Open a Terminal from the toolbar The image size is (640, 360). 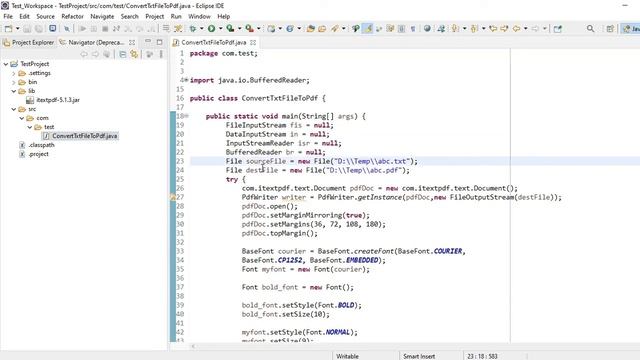(53, 28)
